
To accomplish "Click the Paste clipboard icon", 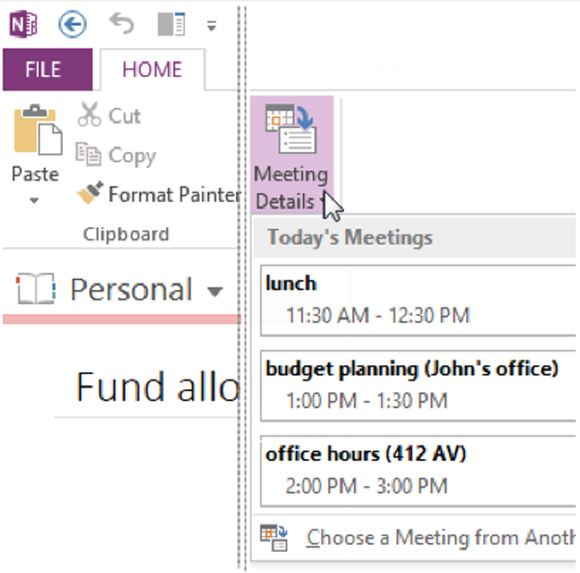I will click(x=37, y=129).
